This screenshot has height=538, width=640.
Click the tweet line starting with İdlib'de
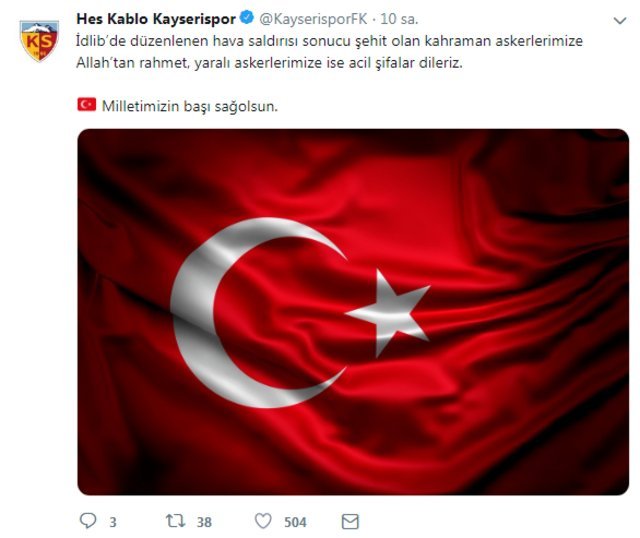[x=329, y=41]
